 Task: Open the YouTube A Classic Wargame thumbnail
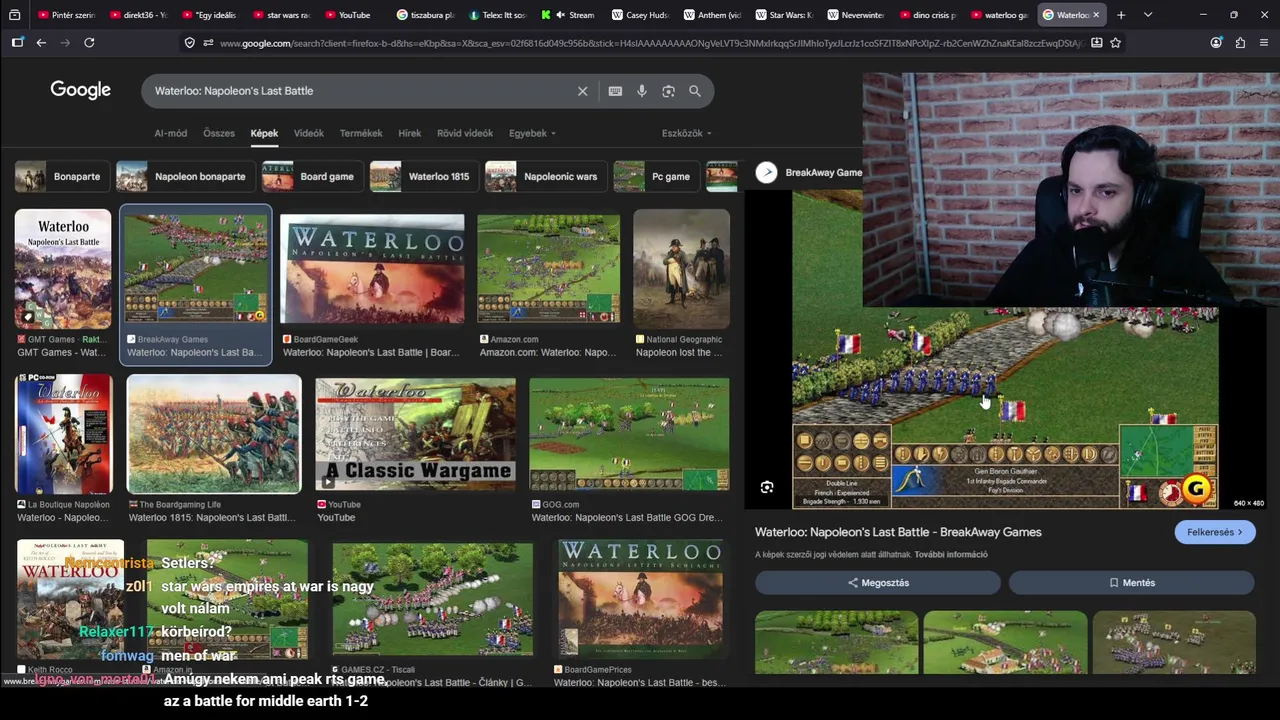tap(416, 434)
